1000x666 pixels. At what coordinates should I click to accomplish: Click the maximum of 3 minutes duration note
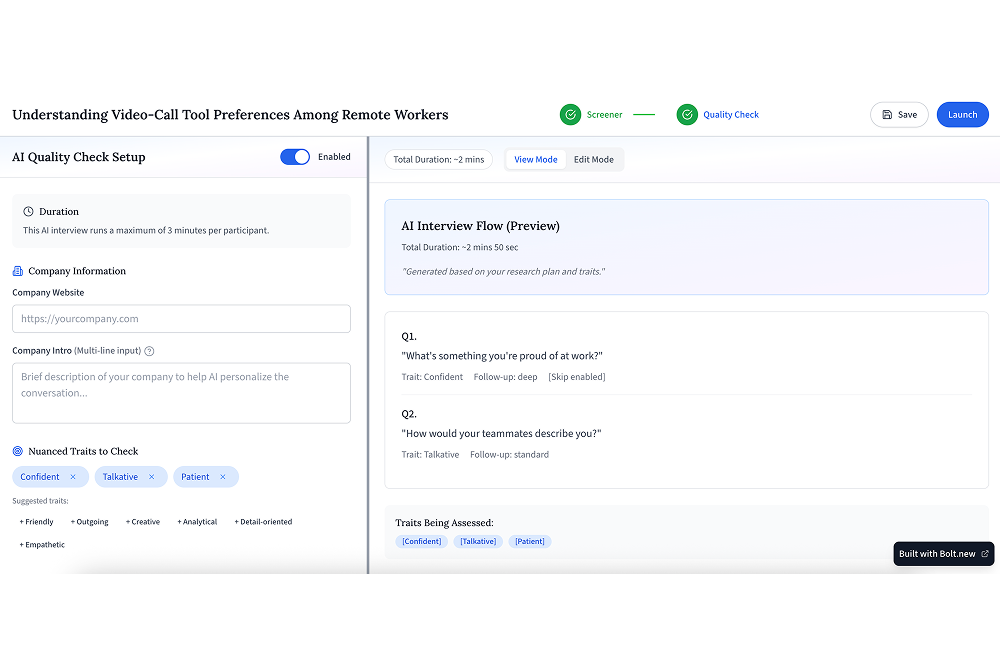click(146, 230)
